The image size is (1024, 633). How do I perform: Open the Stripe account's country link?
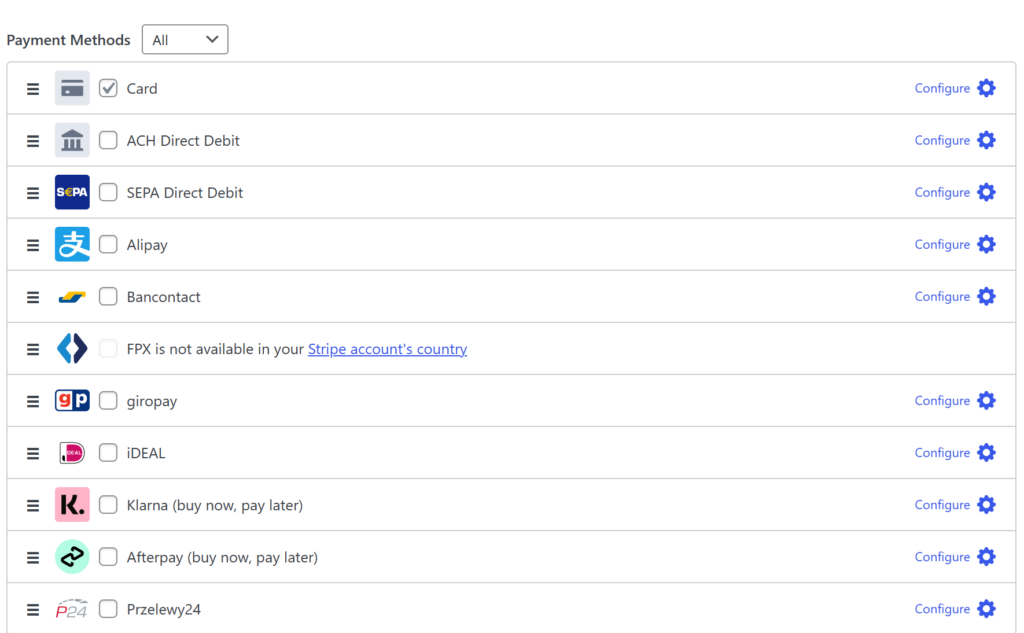tap(387, 349)
